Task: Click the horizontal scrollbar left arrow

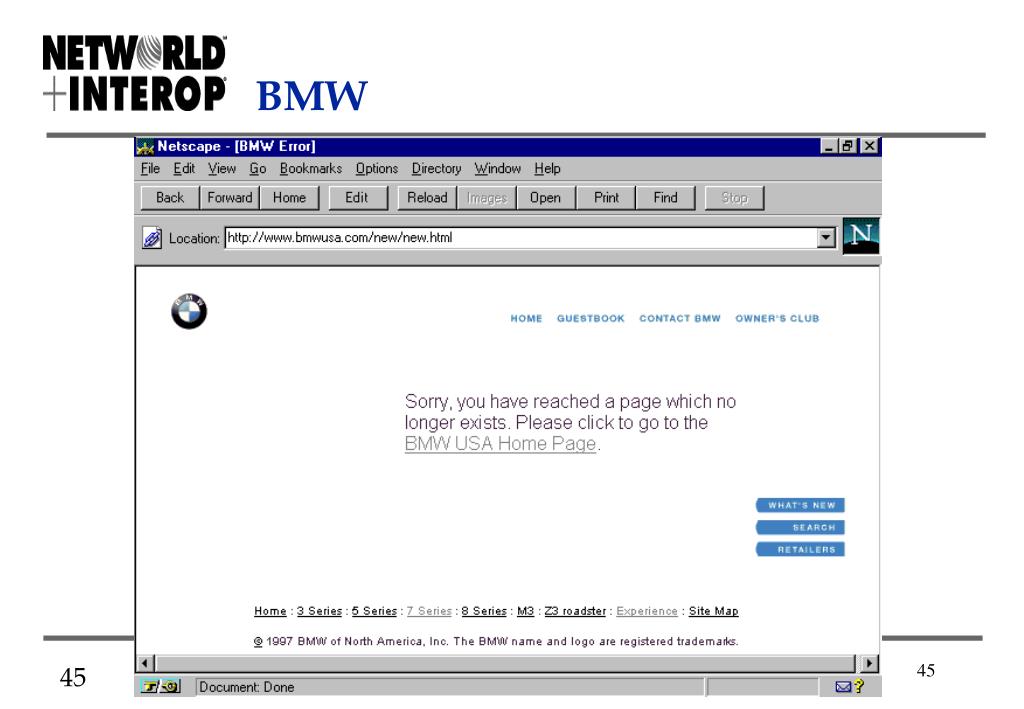Action: coord(145,663)
